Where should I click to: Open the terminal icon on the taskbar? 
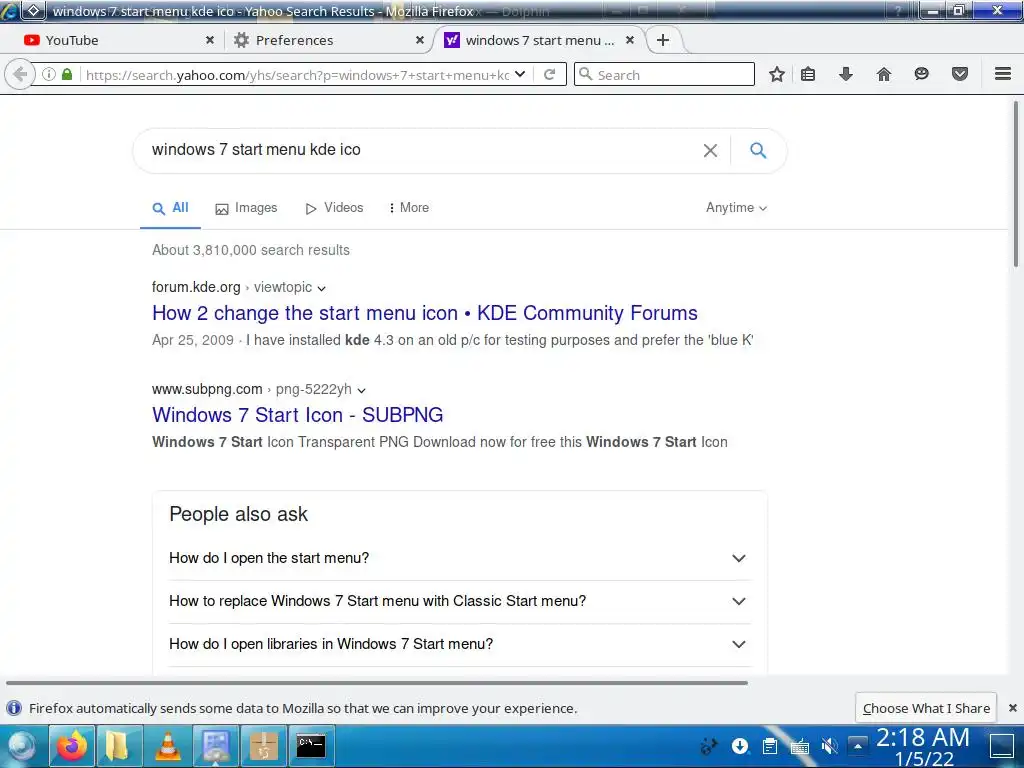coord(312,746)
